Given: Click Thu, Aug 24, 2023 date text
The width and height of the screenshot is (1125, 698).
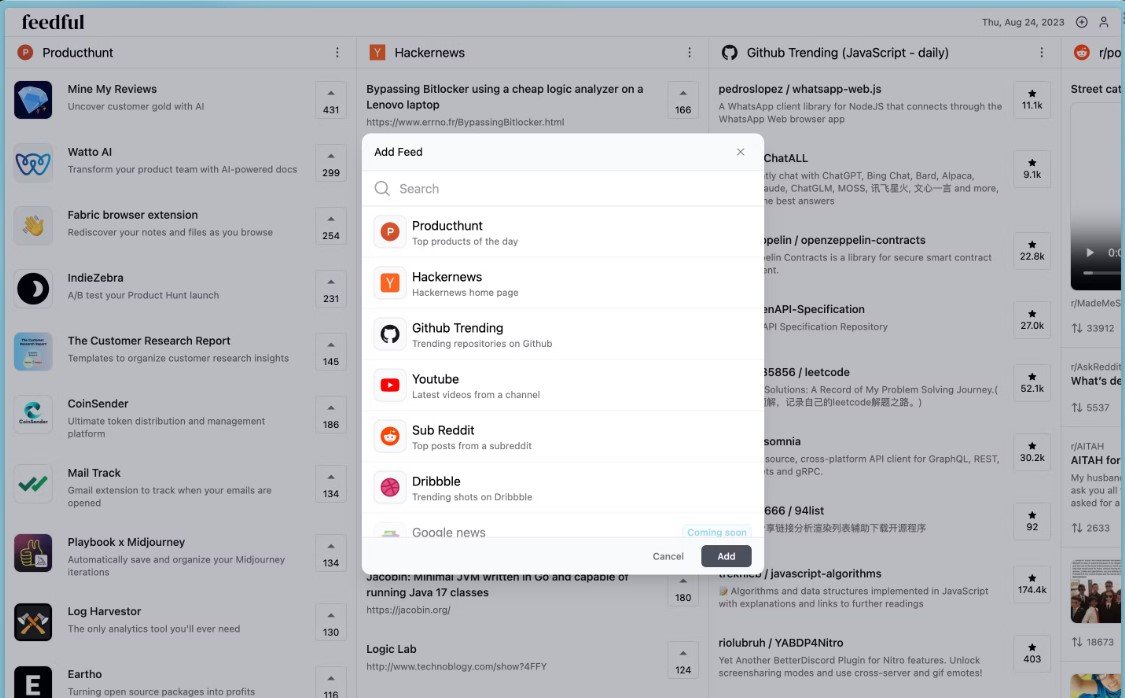Looking at the screenshot, I should pos(1022,22).
